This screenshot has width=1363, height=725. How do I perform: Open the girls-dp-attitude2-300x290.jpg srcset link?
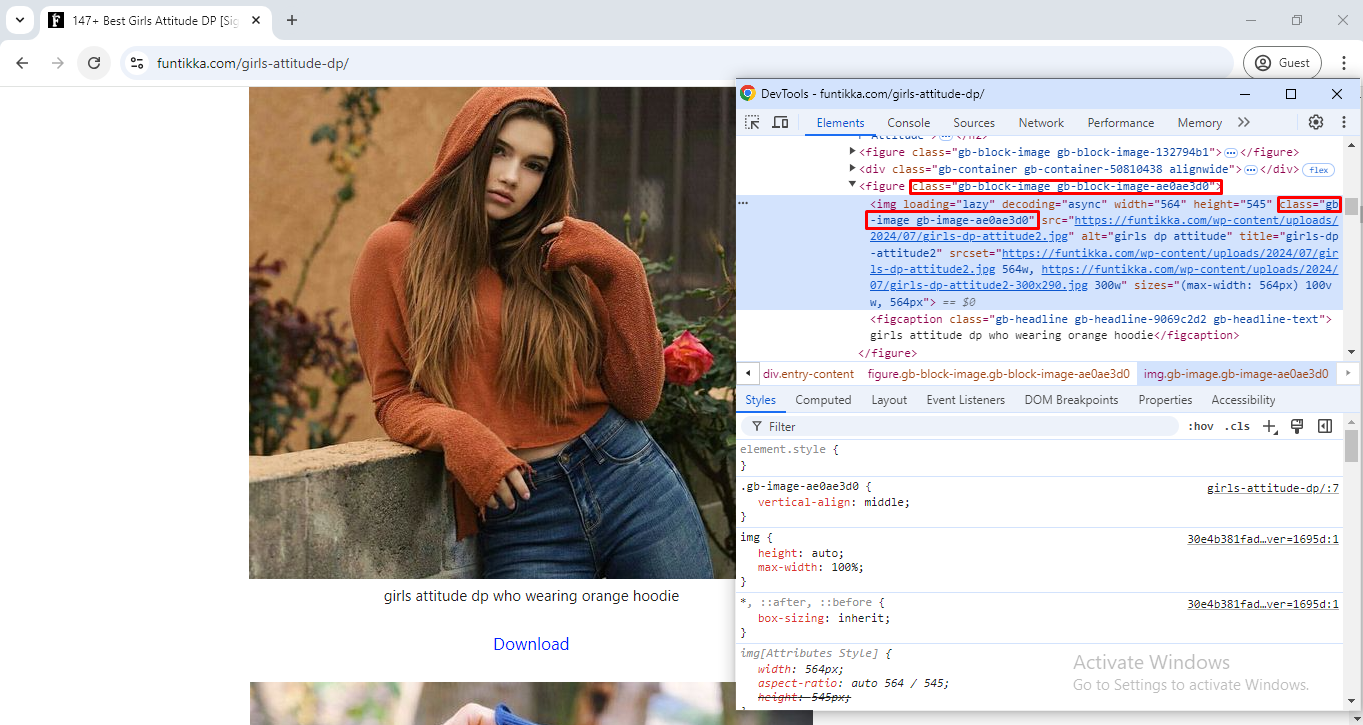pyautogui.click(x=1104, y=277)
